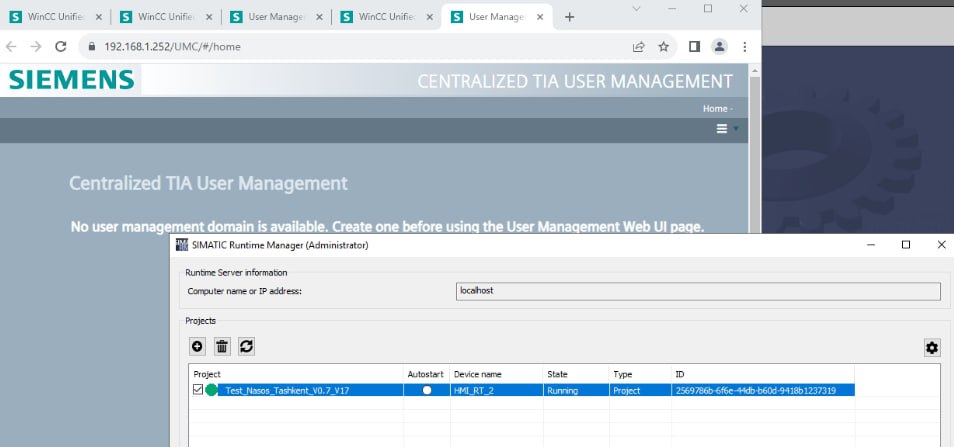
Task: Open a new browser tab
Action: [x=569, y=17]
